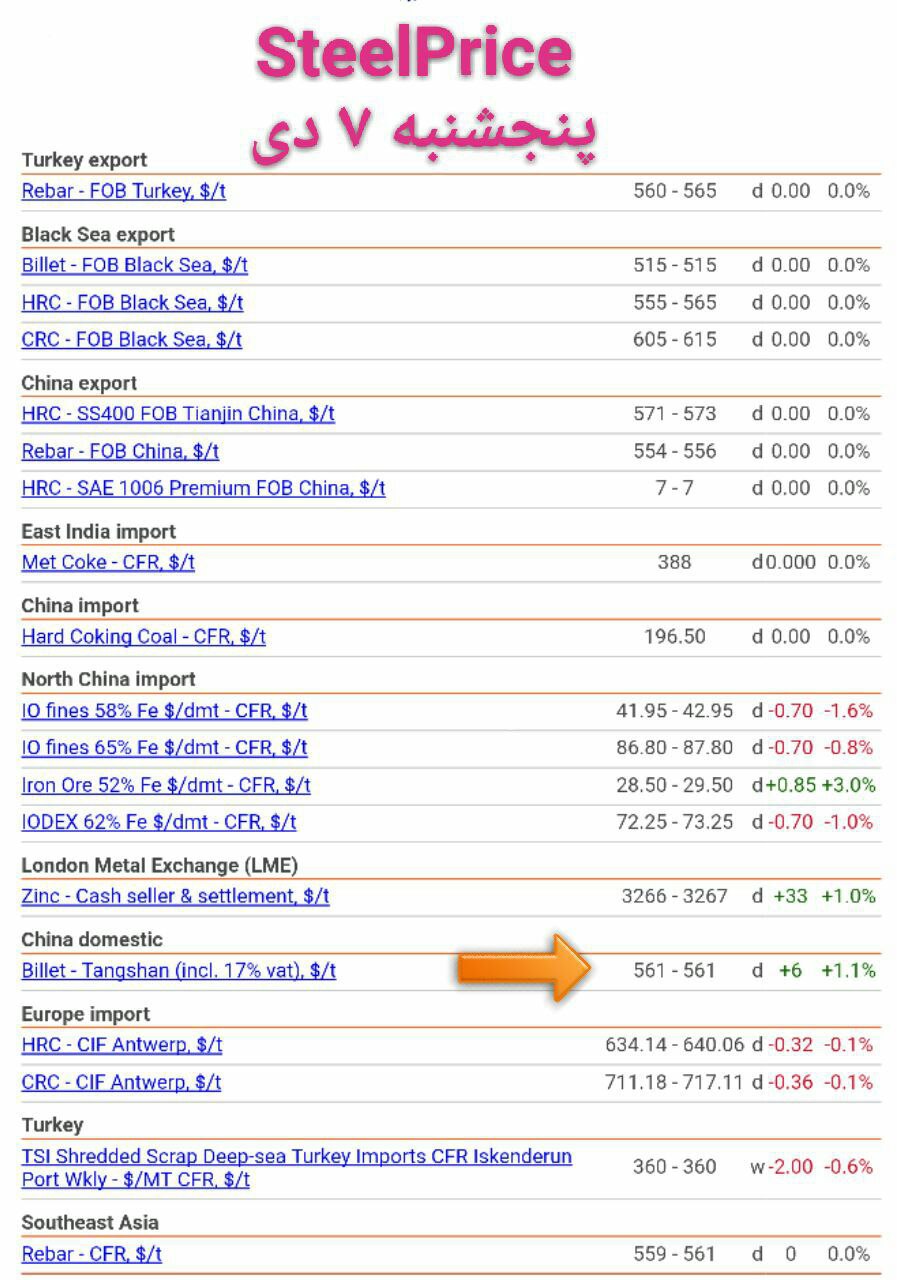897x1280 pixels.
Task: Click the Southeast Asia heading
Action: pyautogui.click(x=90, y=1222)
